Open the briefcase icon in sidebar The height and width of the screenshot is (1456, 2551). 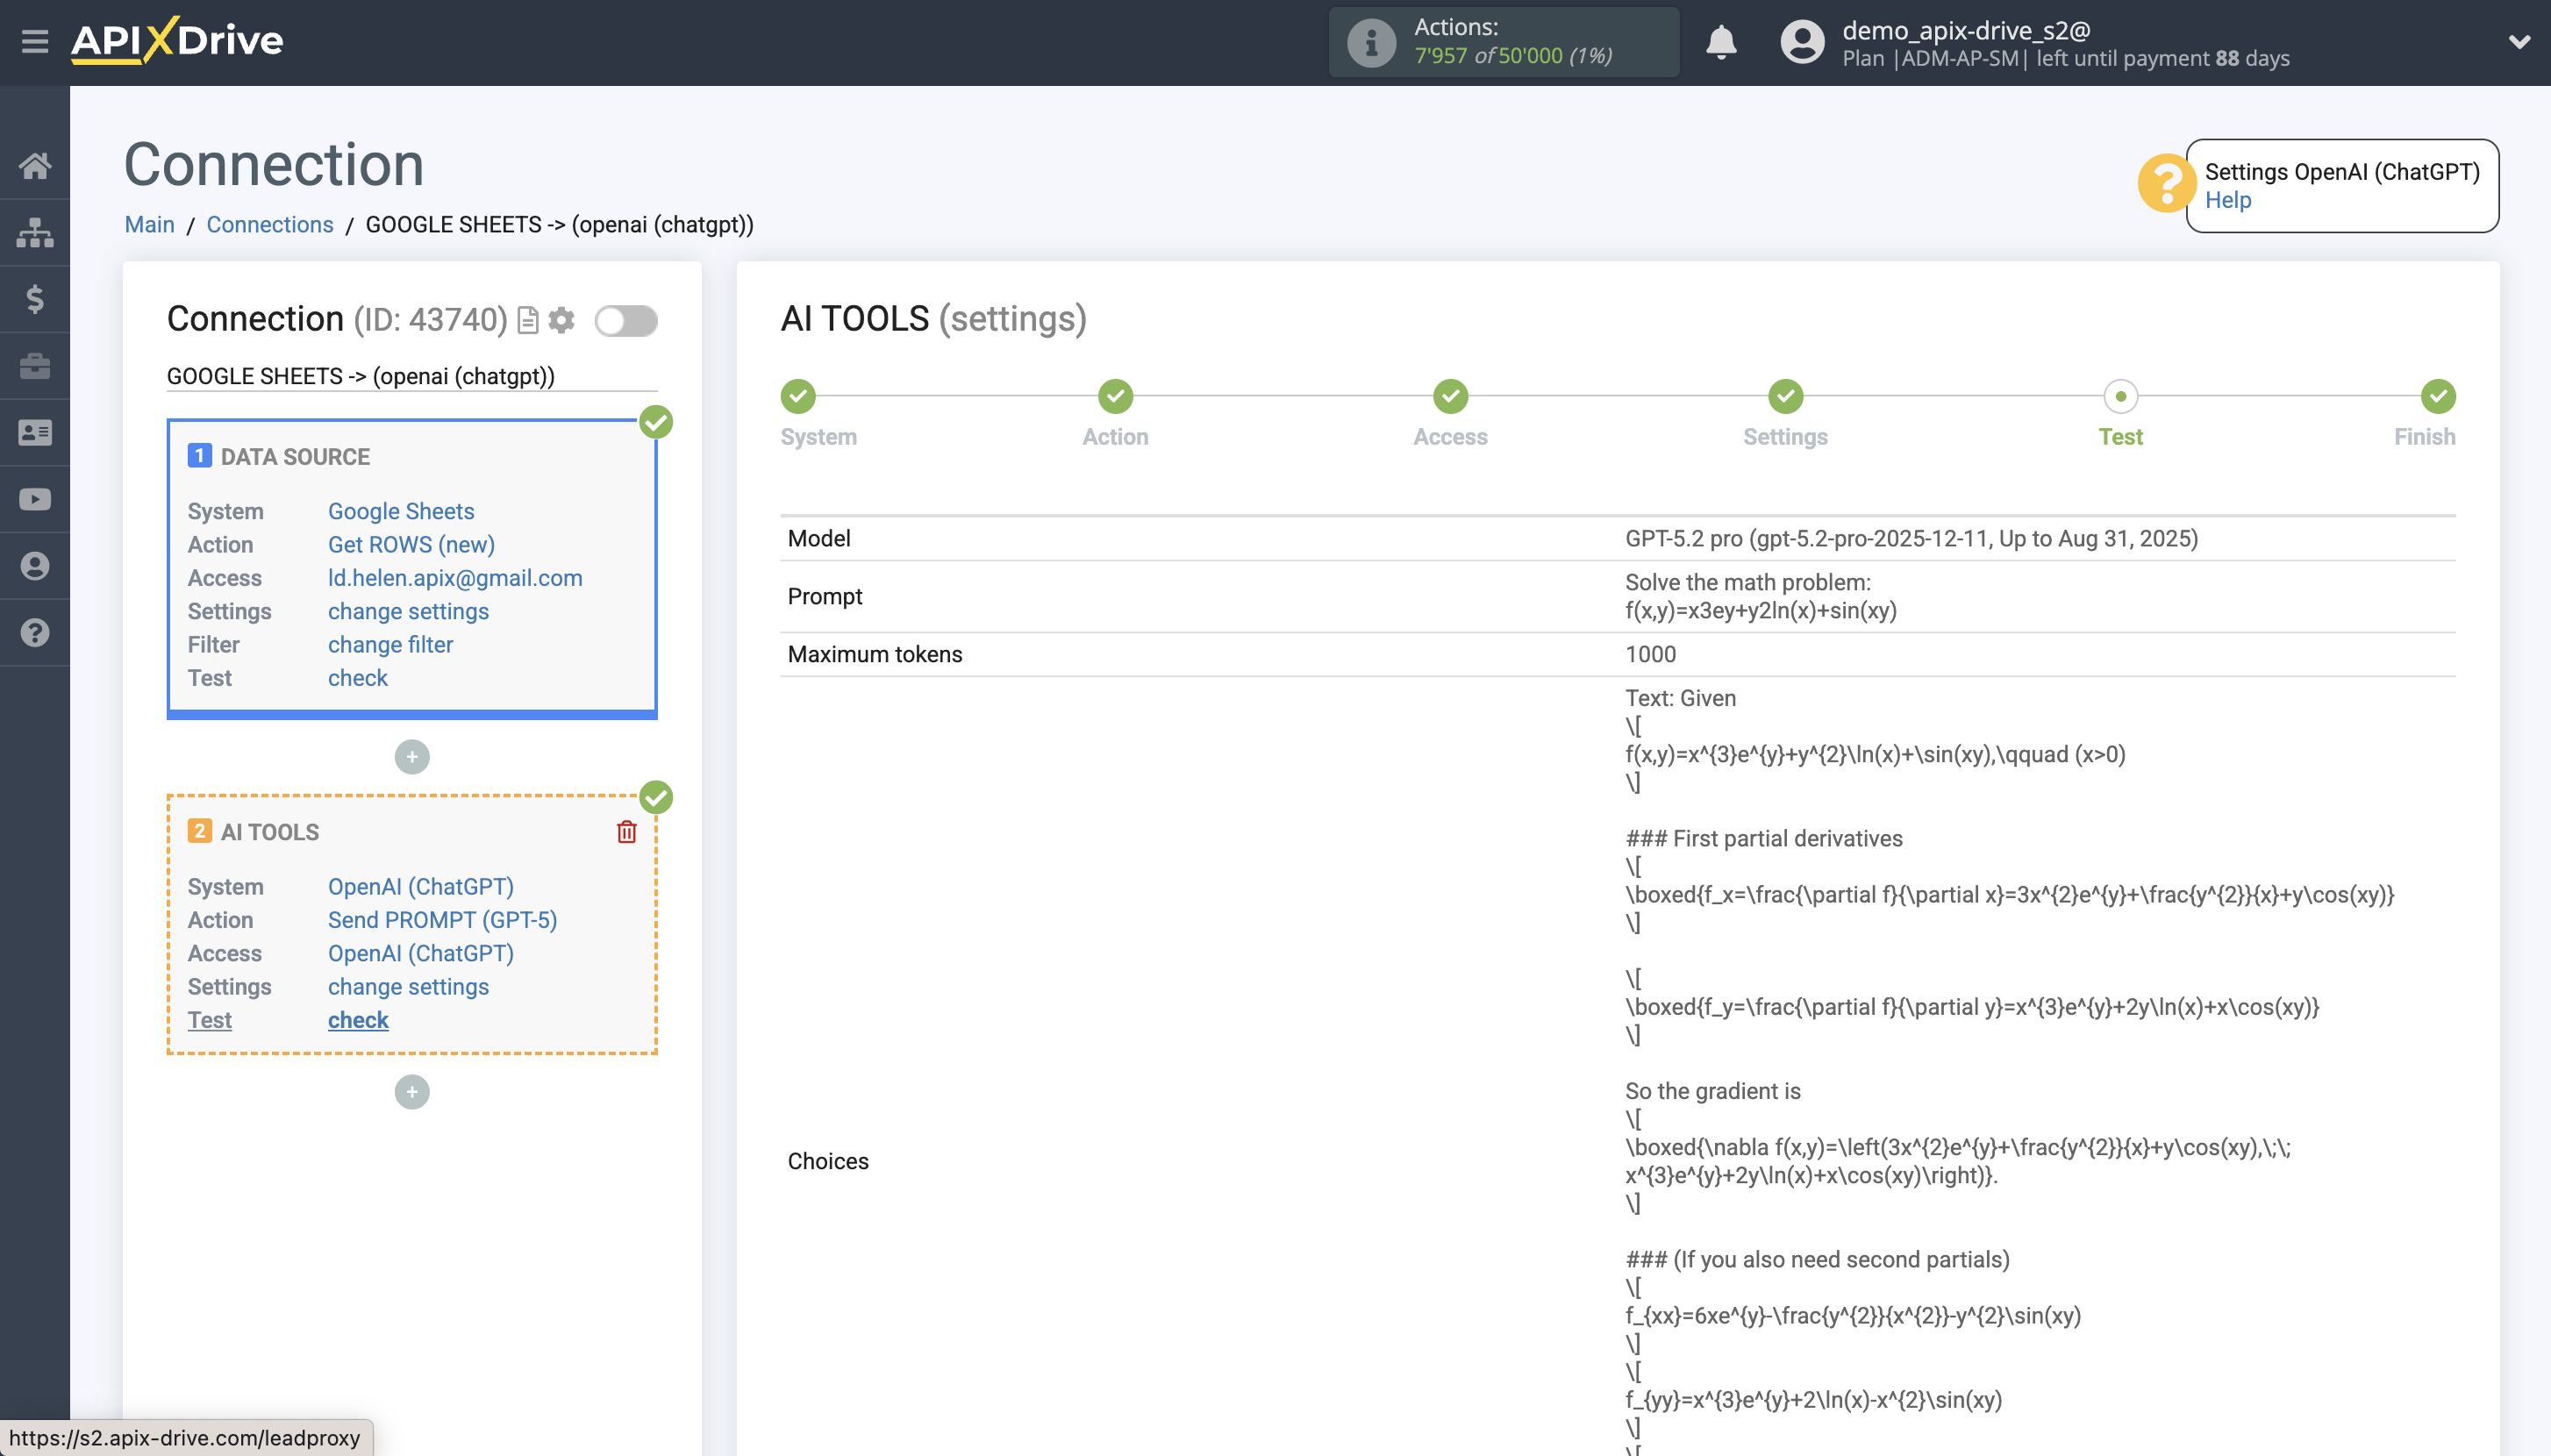click(x=36, y=366)
